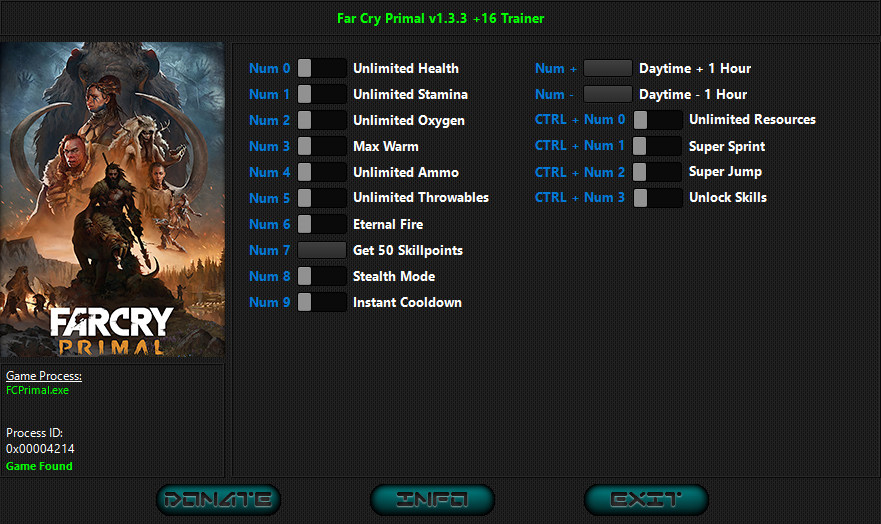Turn on Unlimited Oxygen switch

click(x=322, y=120)
